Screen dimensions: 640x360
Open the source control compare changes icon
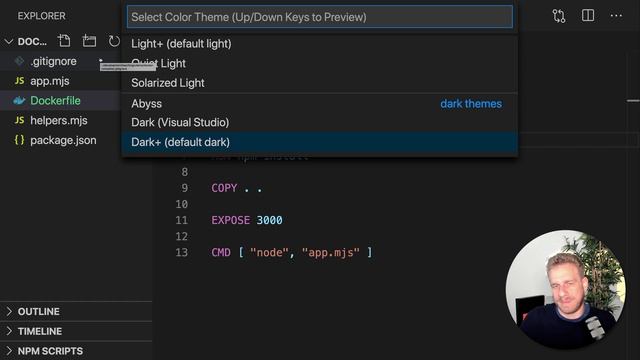coord(559,16)
